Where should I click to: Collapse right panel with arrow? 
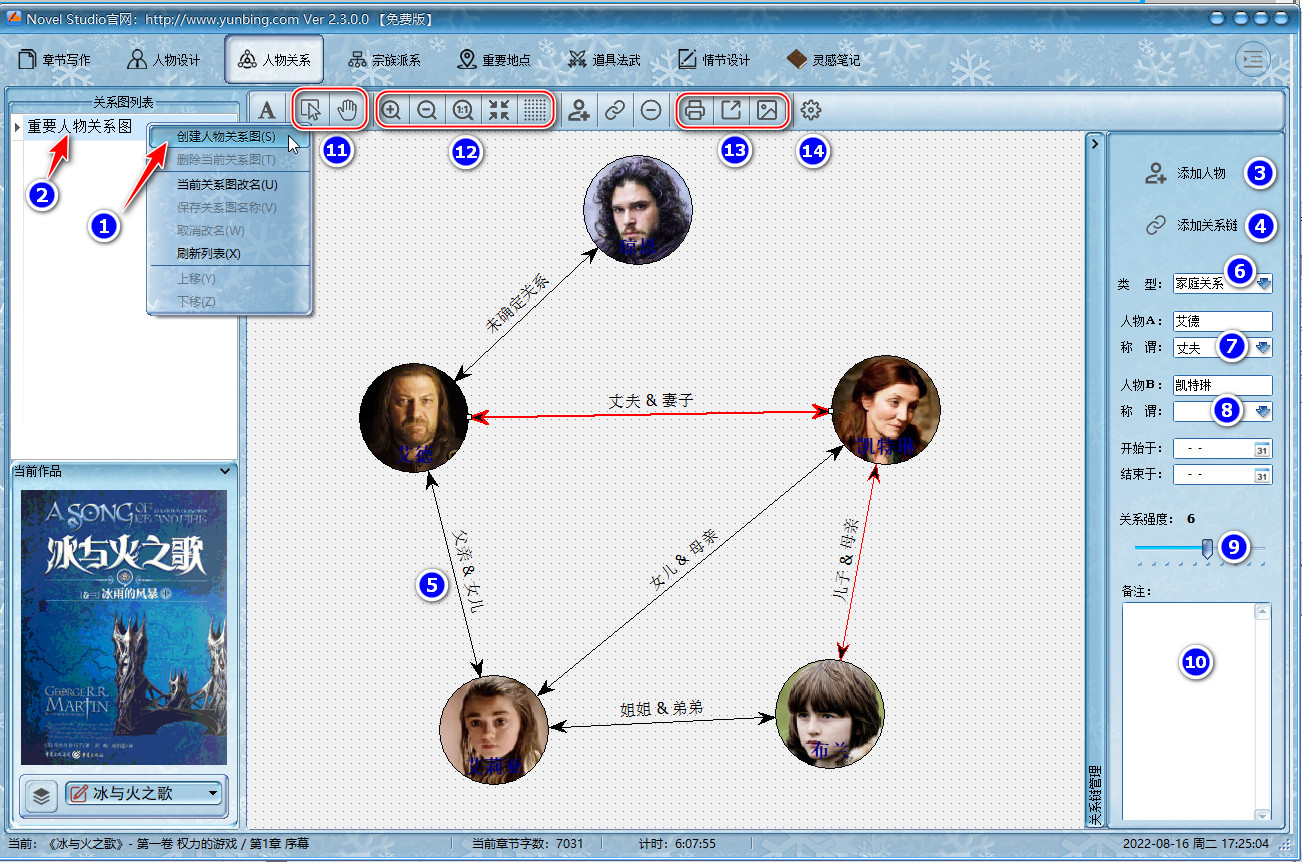(x=1094, y=144)
